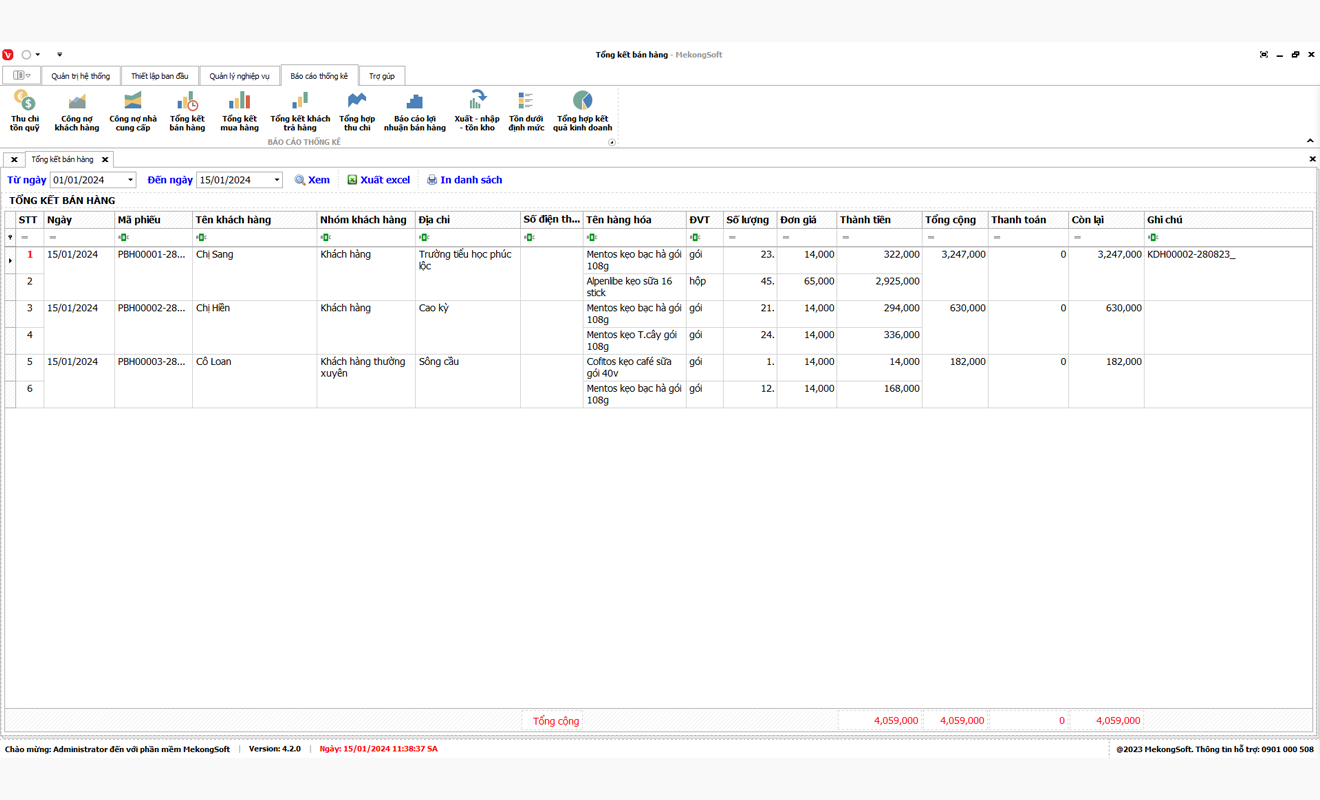Sort by the Tên khách hàng column header
The image size is (1320, 800).
click(254, 220)
